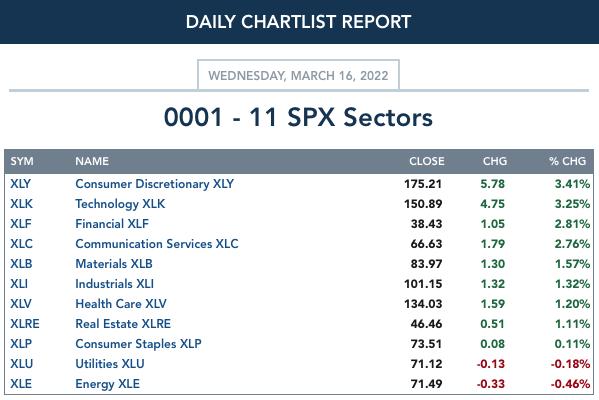
Task: Open Financial XLF name link
Action: click(112, 223)
